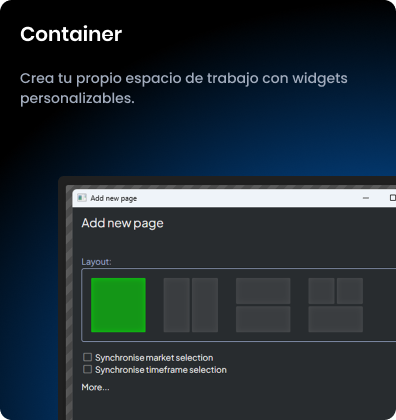Viewport: 396px width, 420px height.
Task: Tick the Synchronise timeframe selection checkbox
Action: (87, 369)
